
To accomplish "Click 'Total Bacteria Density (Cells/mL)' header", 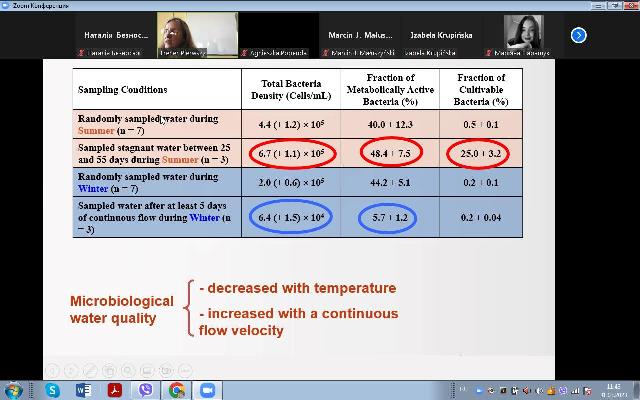I will (x=291, y=89).
